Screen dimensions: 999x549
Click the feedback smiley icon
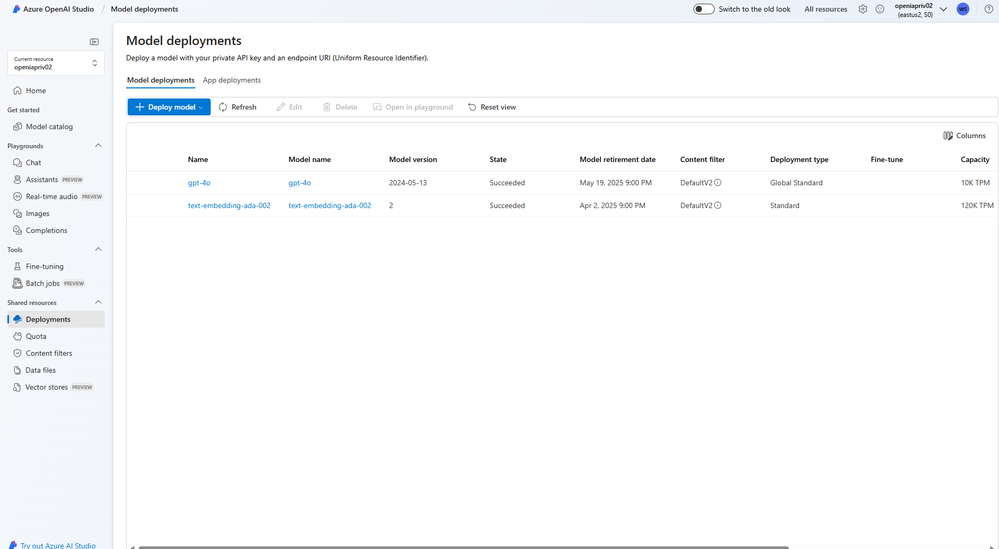[x=880, y=9]
